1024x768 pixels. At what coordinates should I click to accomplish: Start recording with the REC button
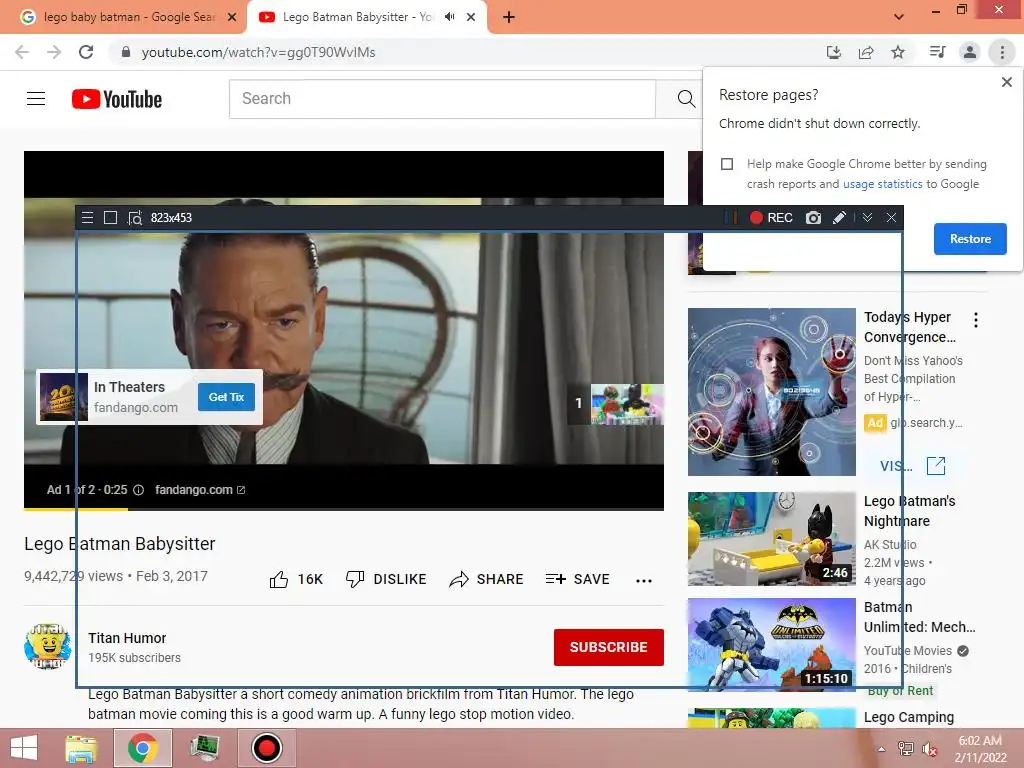771,217
